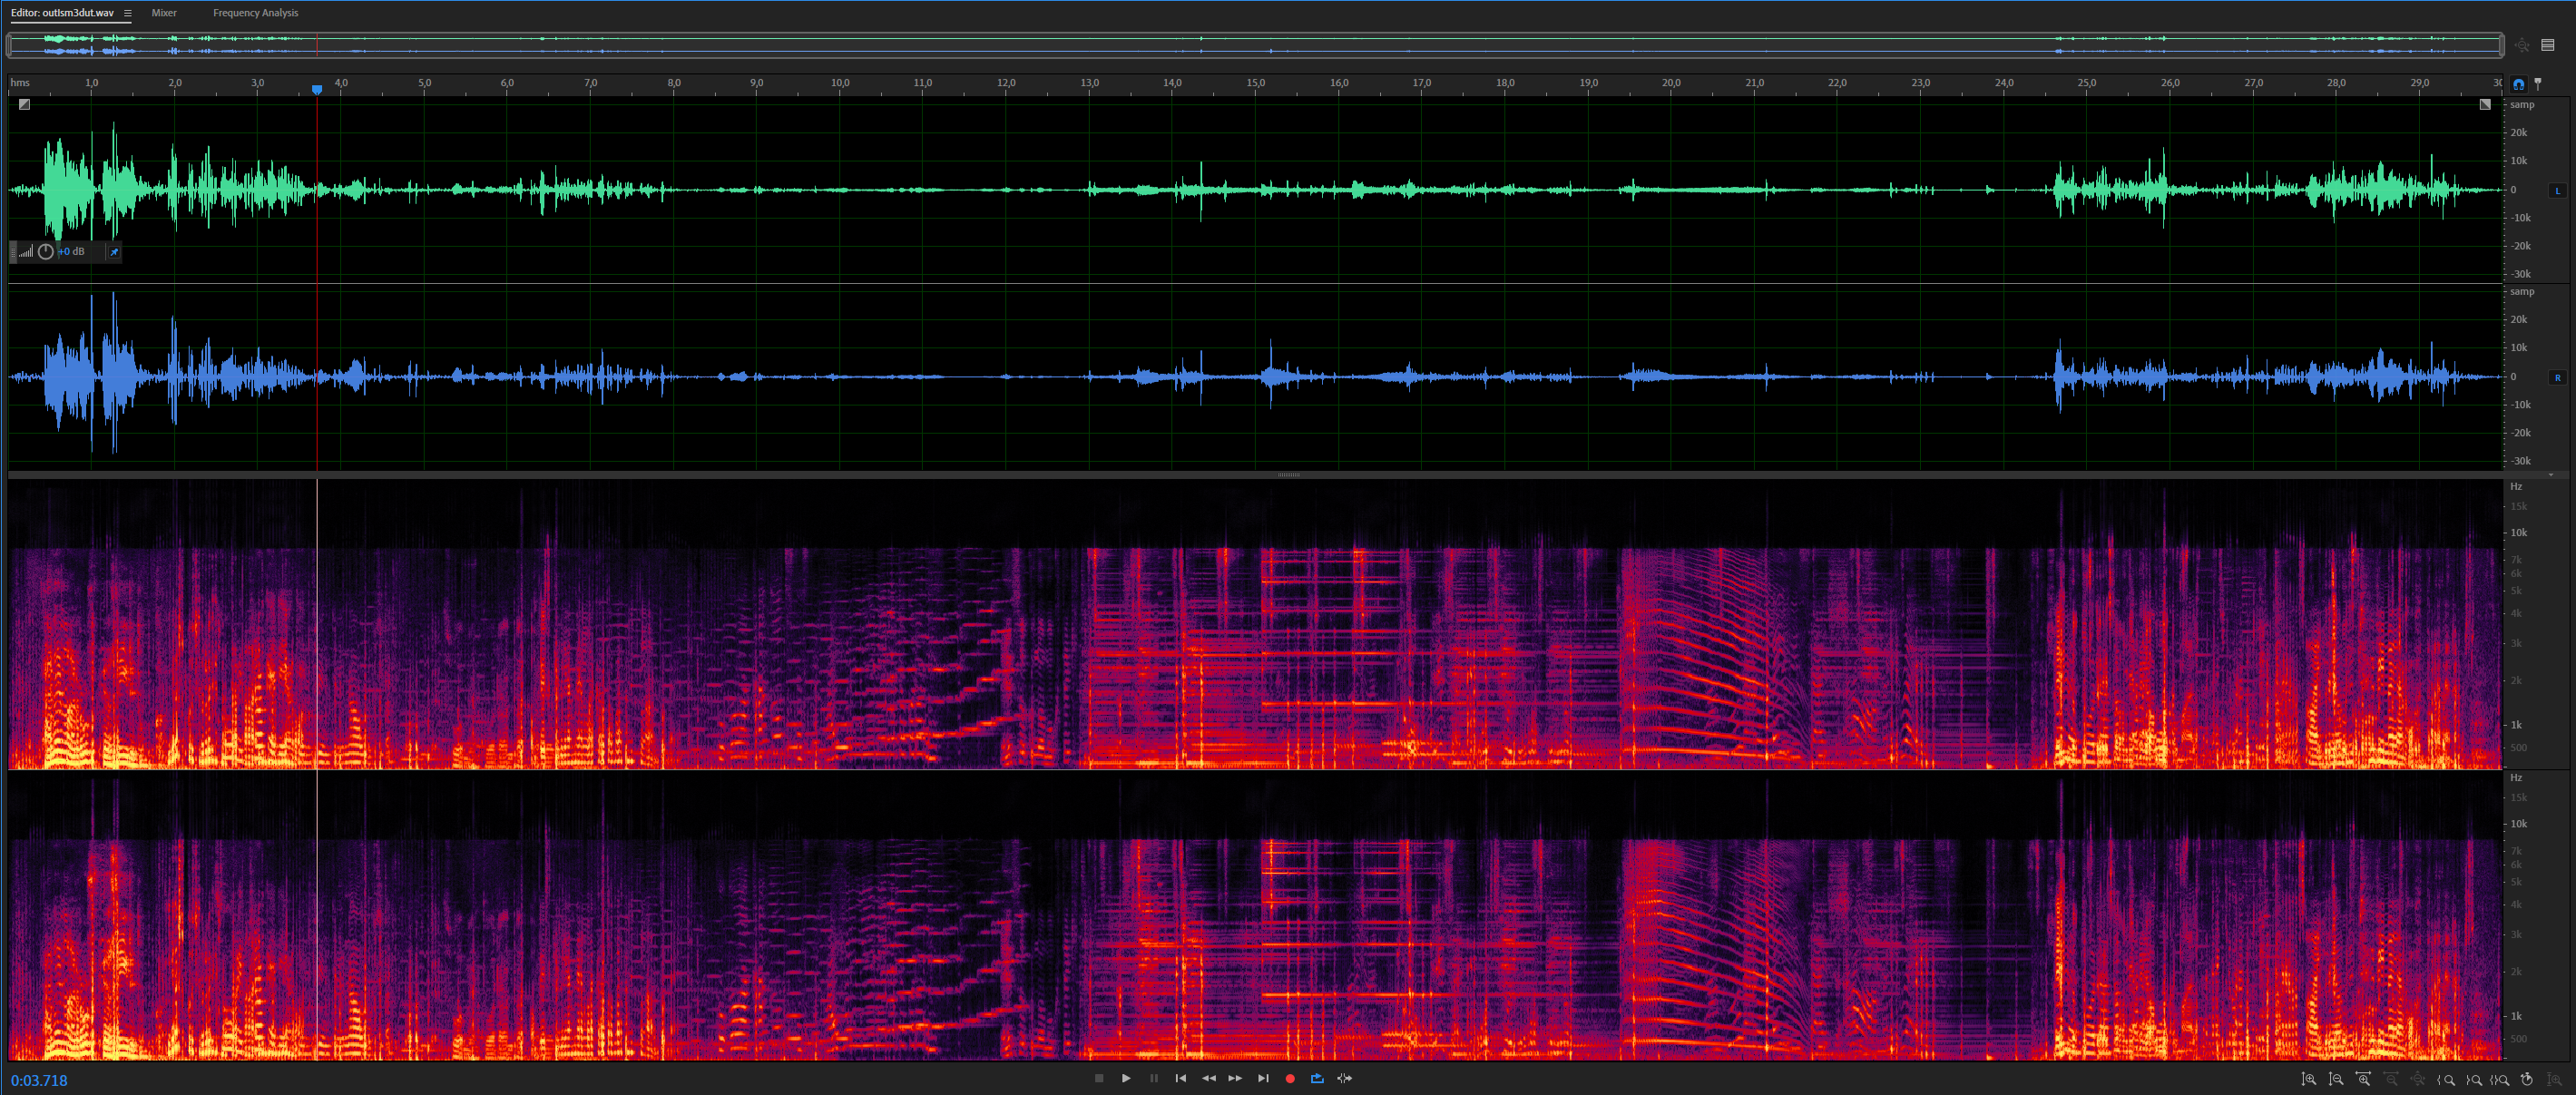Toggle Loop Playback button
The width and height of the screenshot is (2576, 1095).
[x=1317, y=1078]
